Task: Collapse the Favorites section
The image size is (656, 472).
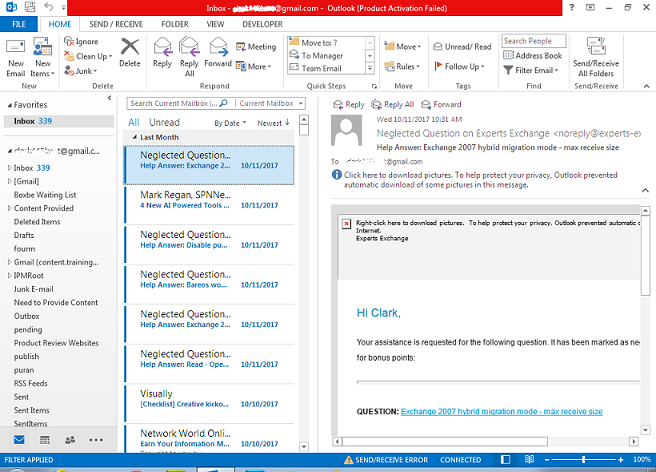Action: (x=9, y=105)
